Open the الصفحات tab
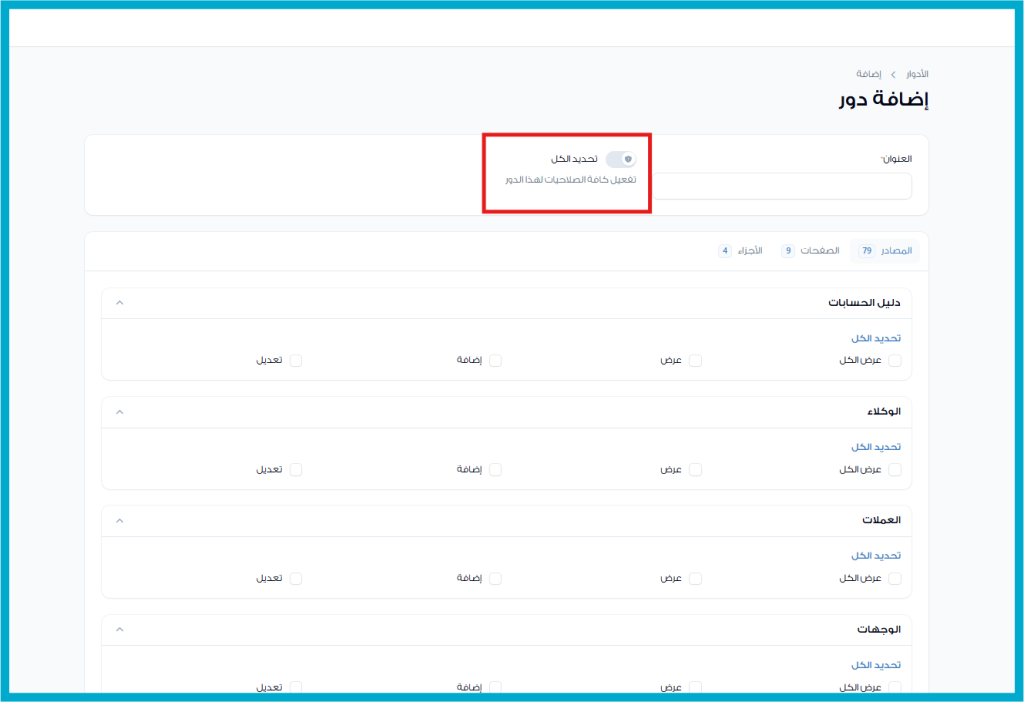The height and width of the screenshot is (702, 1024). (809, 251)
